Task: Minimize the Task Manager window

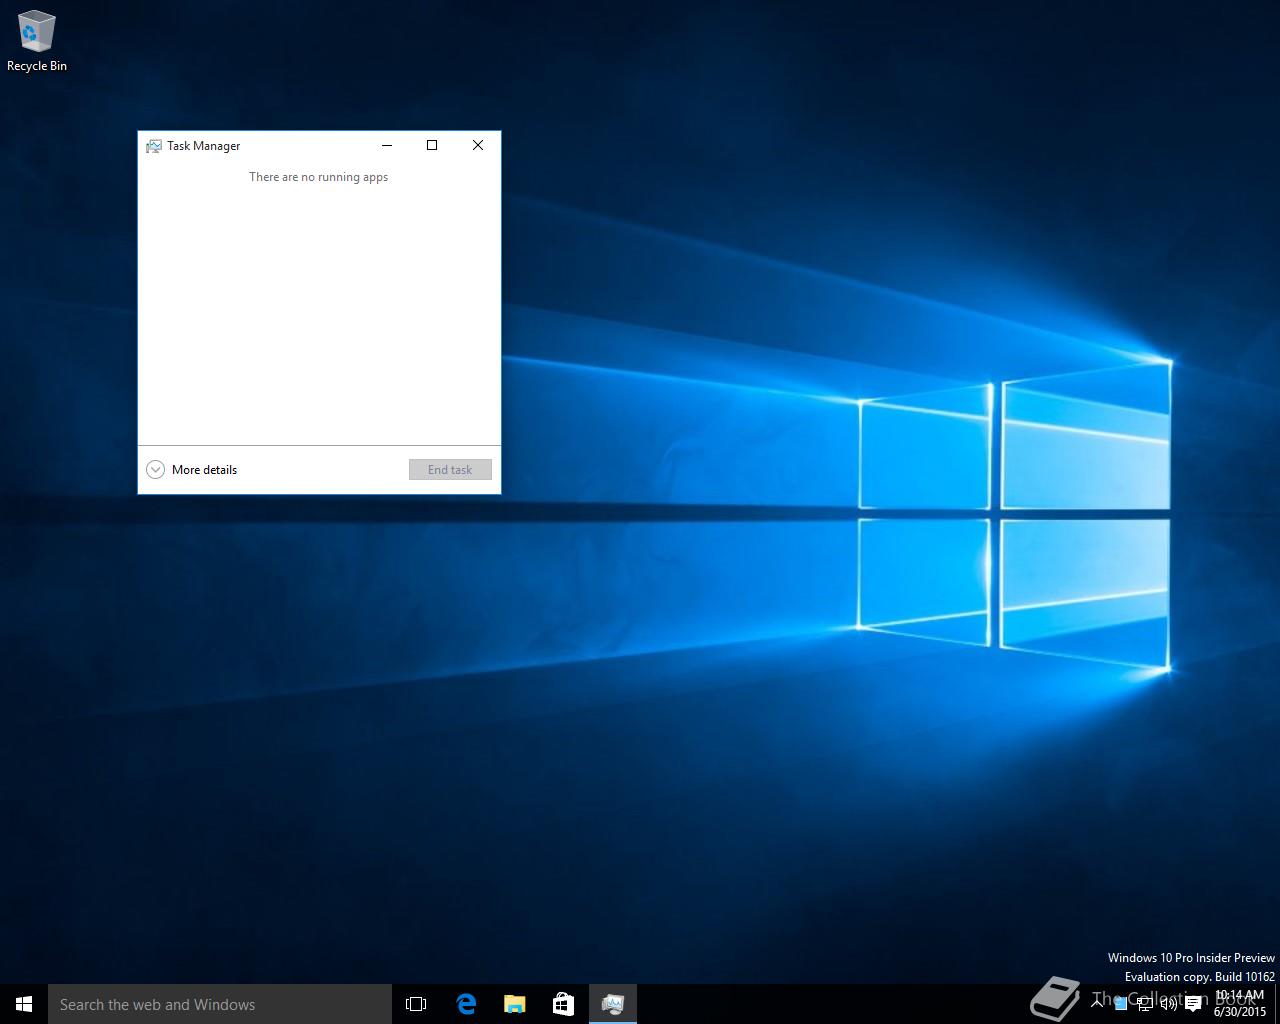Action: (x=387, y=145)
